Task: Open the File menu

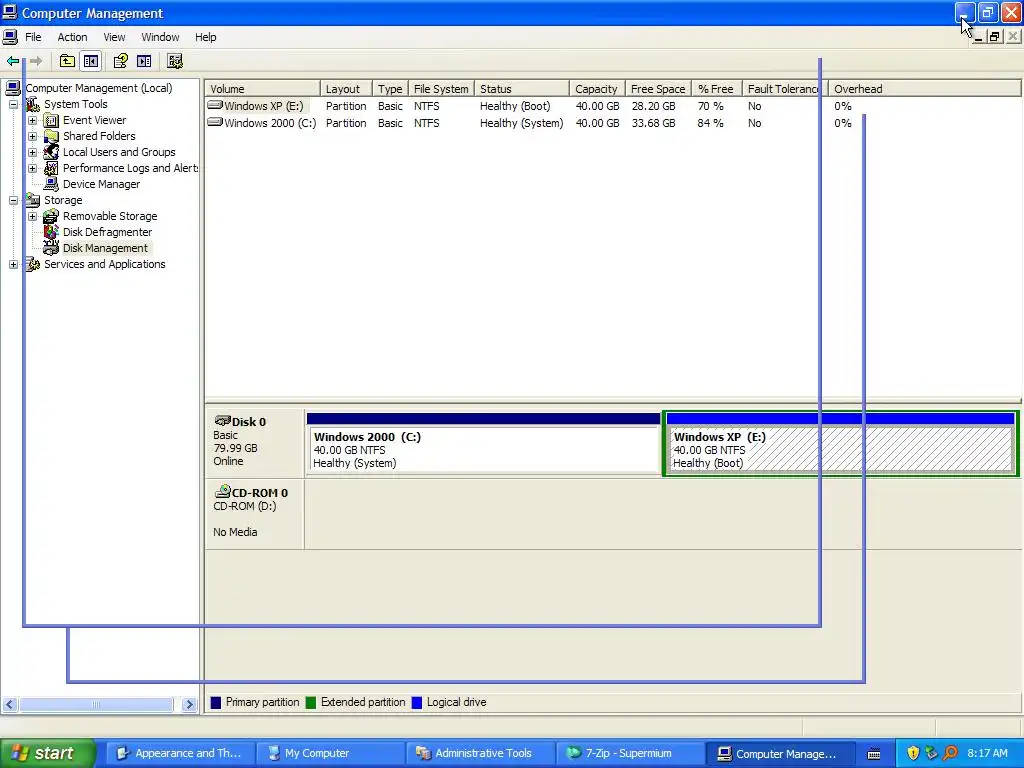Action: (33, 37)
